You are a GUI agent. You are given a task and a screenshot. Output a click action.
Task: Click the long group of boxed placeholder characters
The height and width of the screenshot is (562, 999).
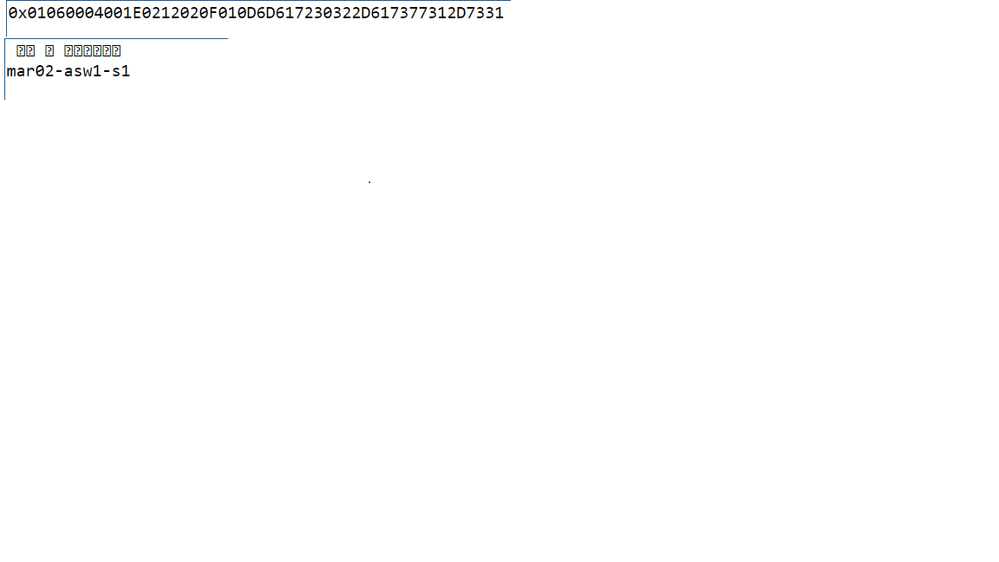(92, 51)
